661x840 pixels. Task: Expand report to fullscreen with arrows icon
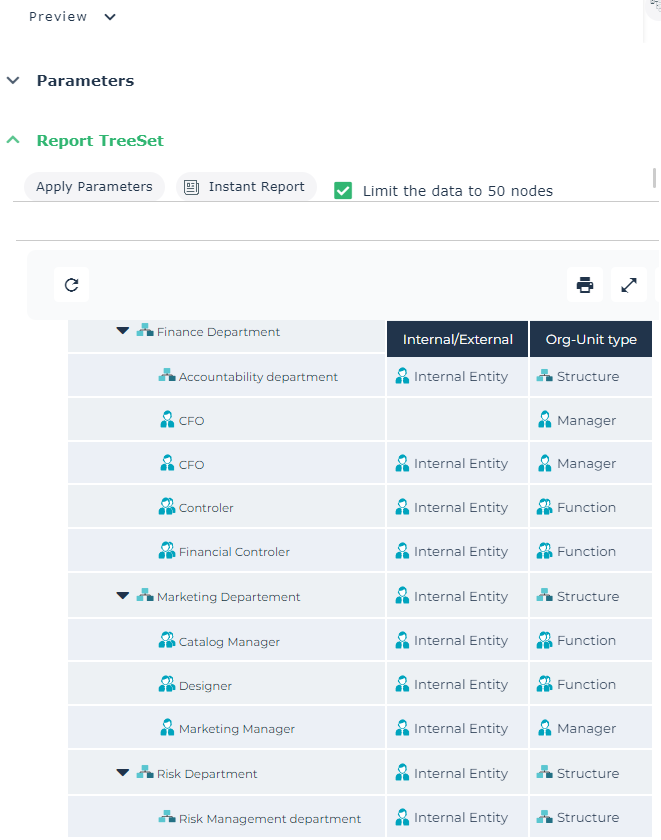pyautogui.click(x=629, y=285)
